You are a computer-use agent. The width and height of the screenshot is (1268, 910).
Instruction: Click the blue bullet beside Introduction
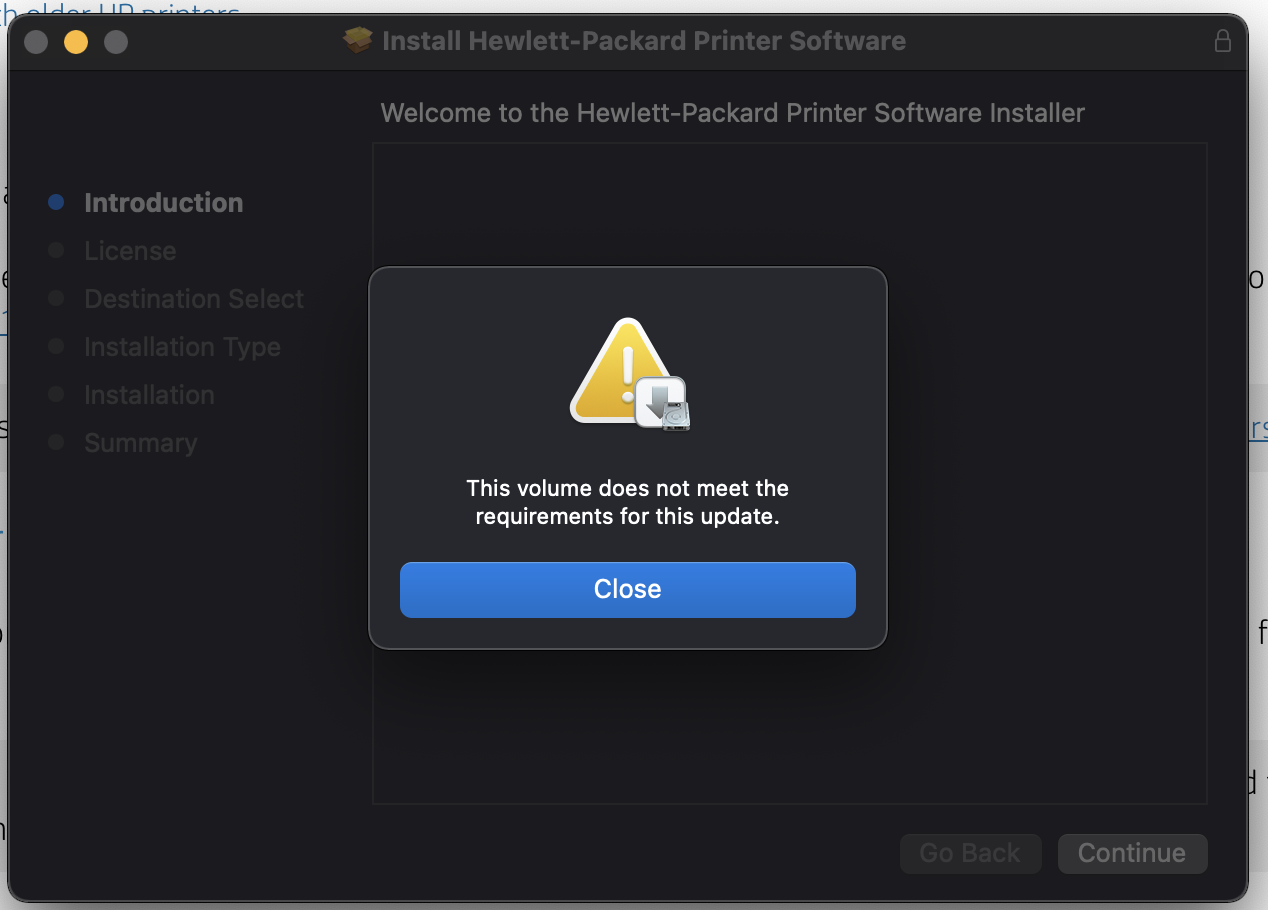click(x=56, y=202)
